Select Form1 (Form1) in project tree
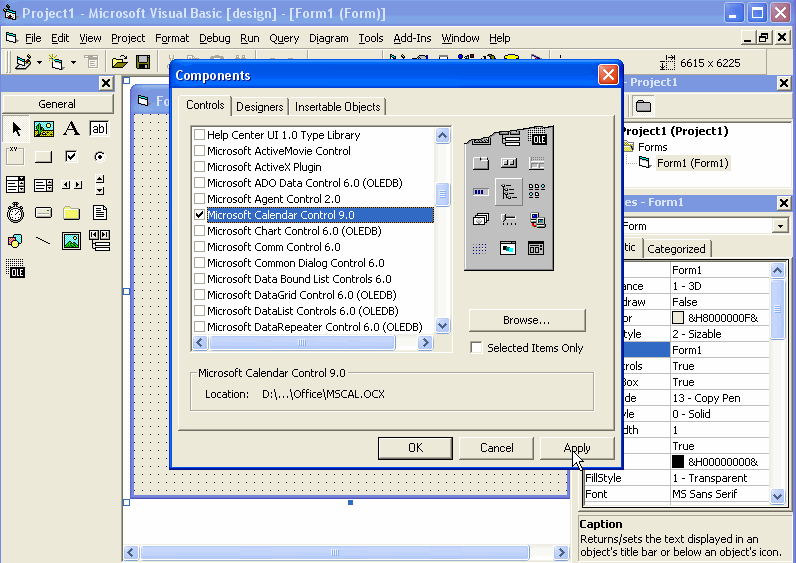The image size is (796, 563). point(692,163)
